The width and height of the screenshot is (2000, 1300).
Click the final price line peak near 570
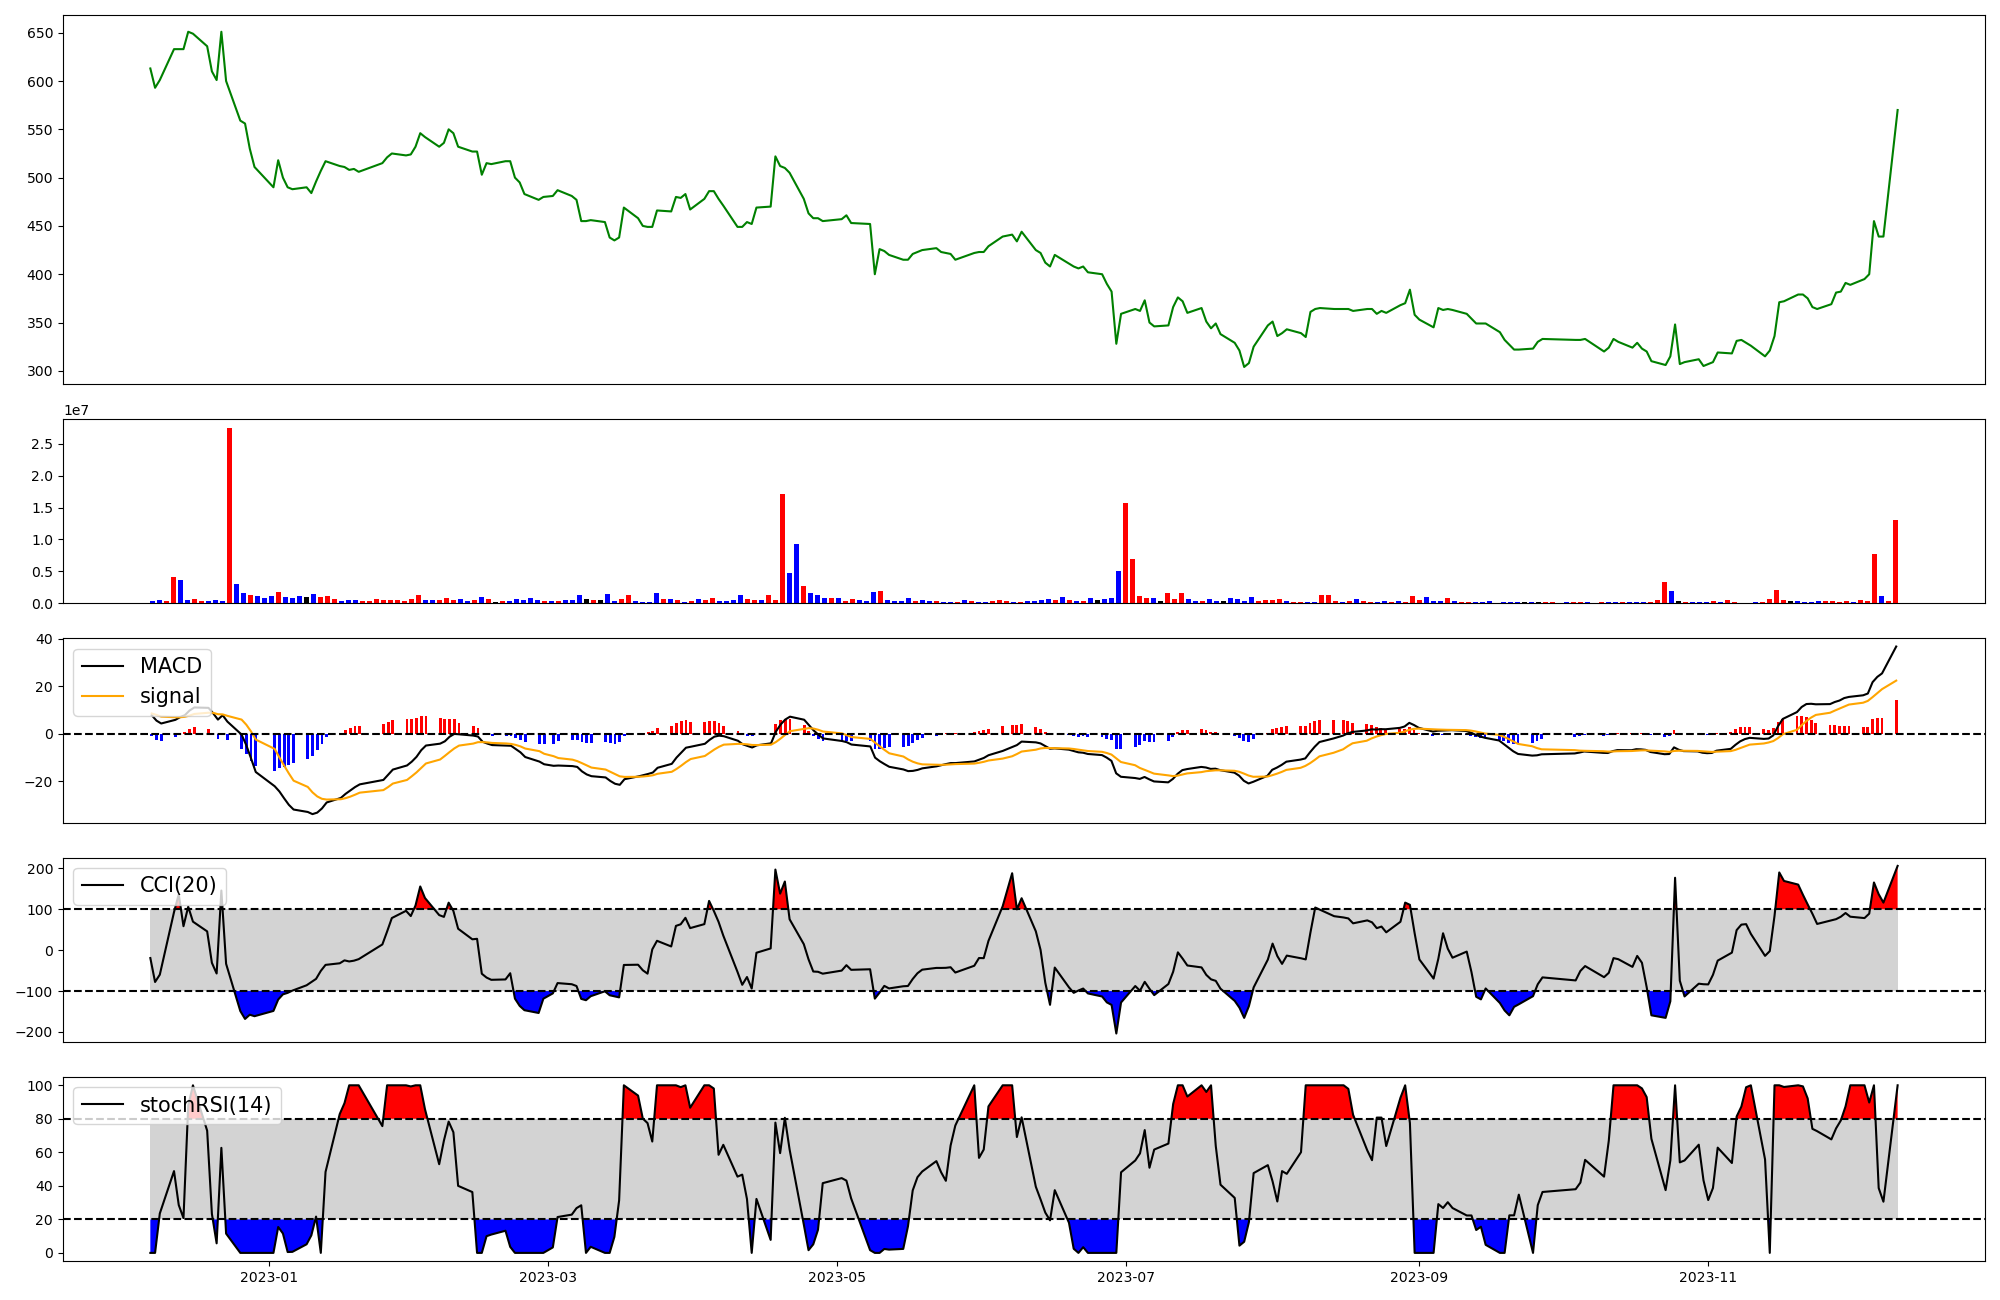pyautogui.click(x=1897, y=111)
